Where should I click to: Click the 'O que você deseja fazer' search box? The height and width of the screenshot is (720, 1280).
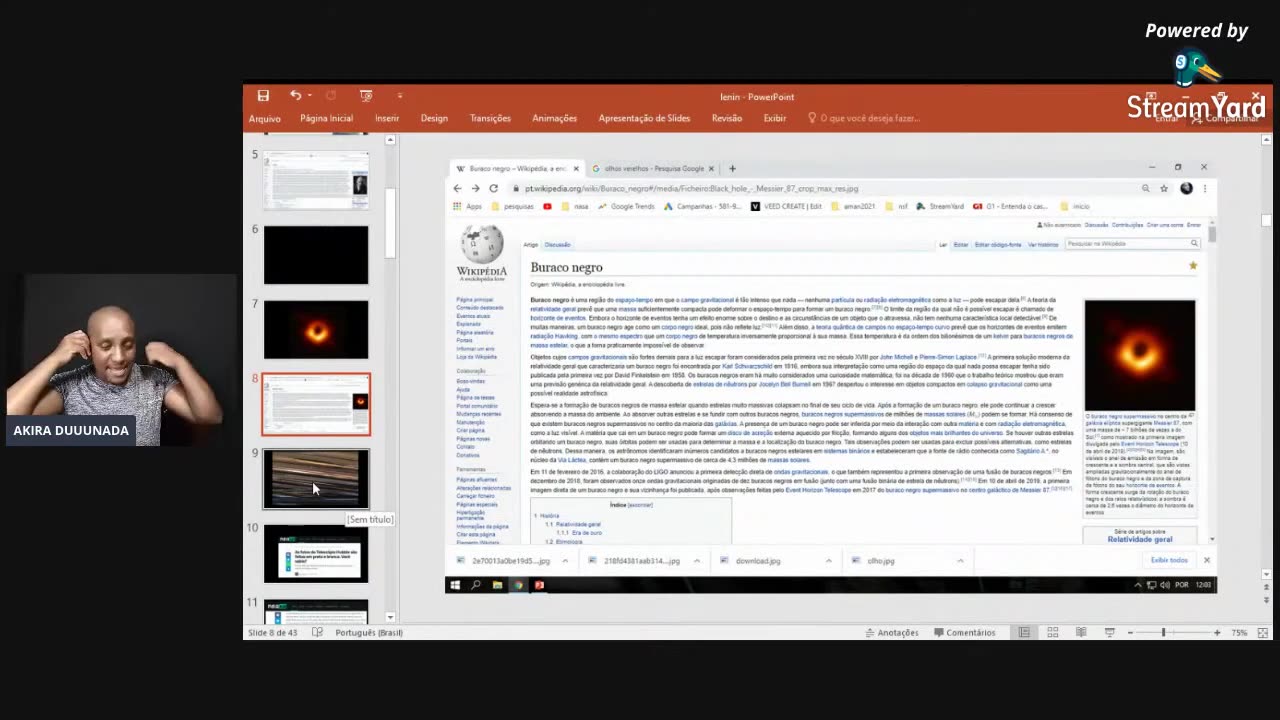(x=864, y=118)
